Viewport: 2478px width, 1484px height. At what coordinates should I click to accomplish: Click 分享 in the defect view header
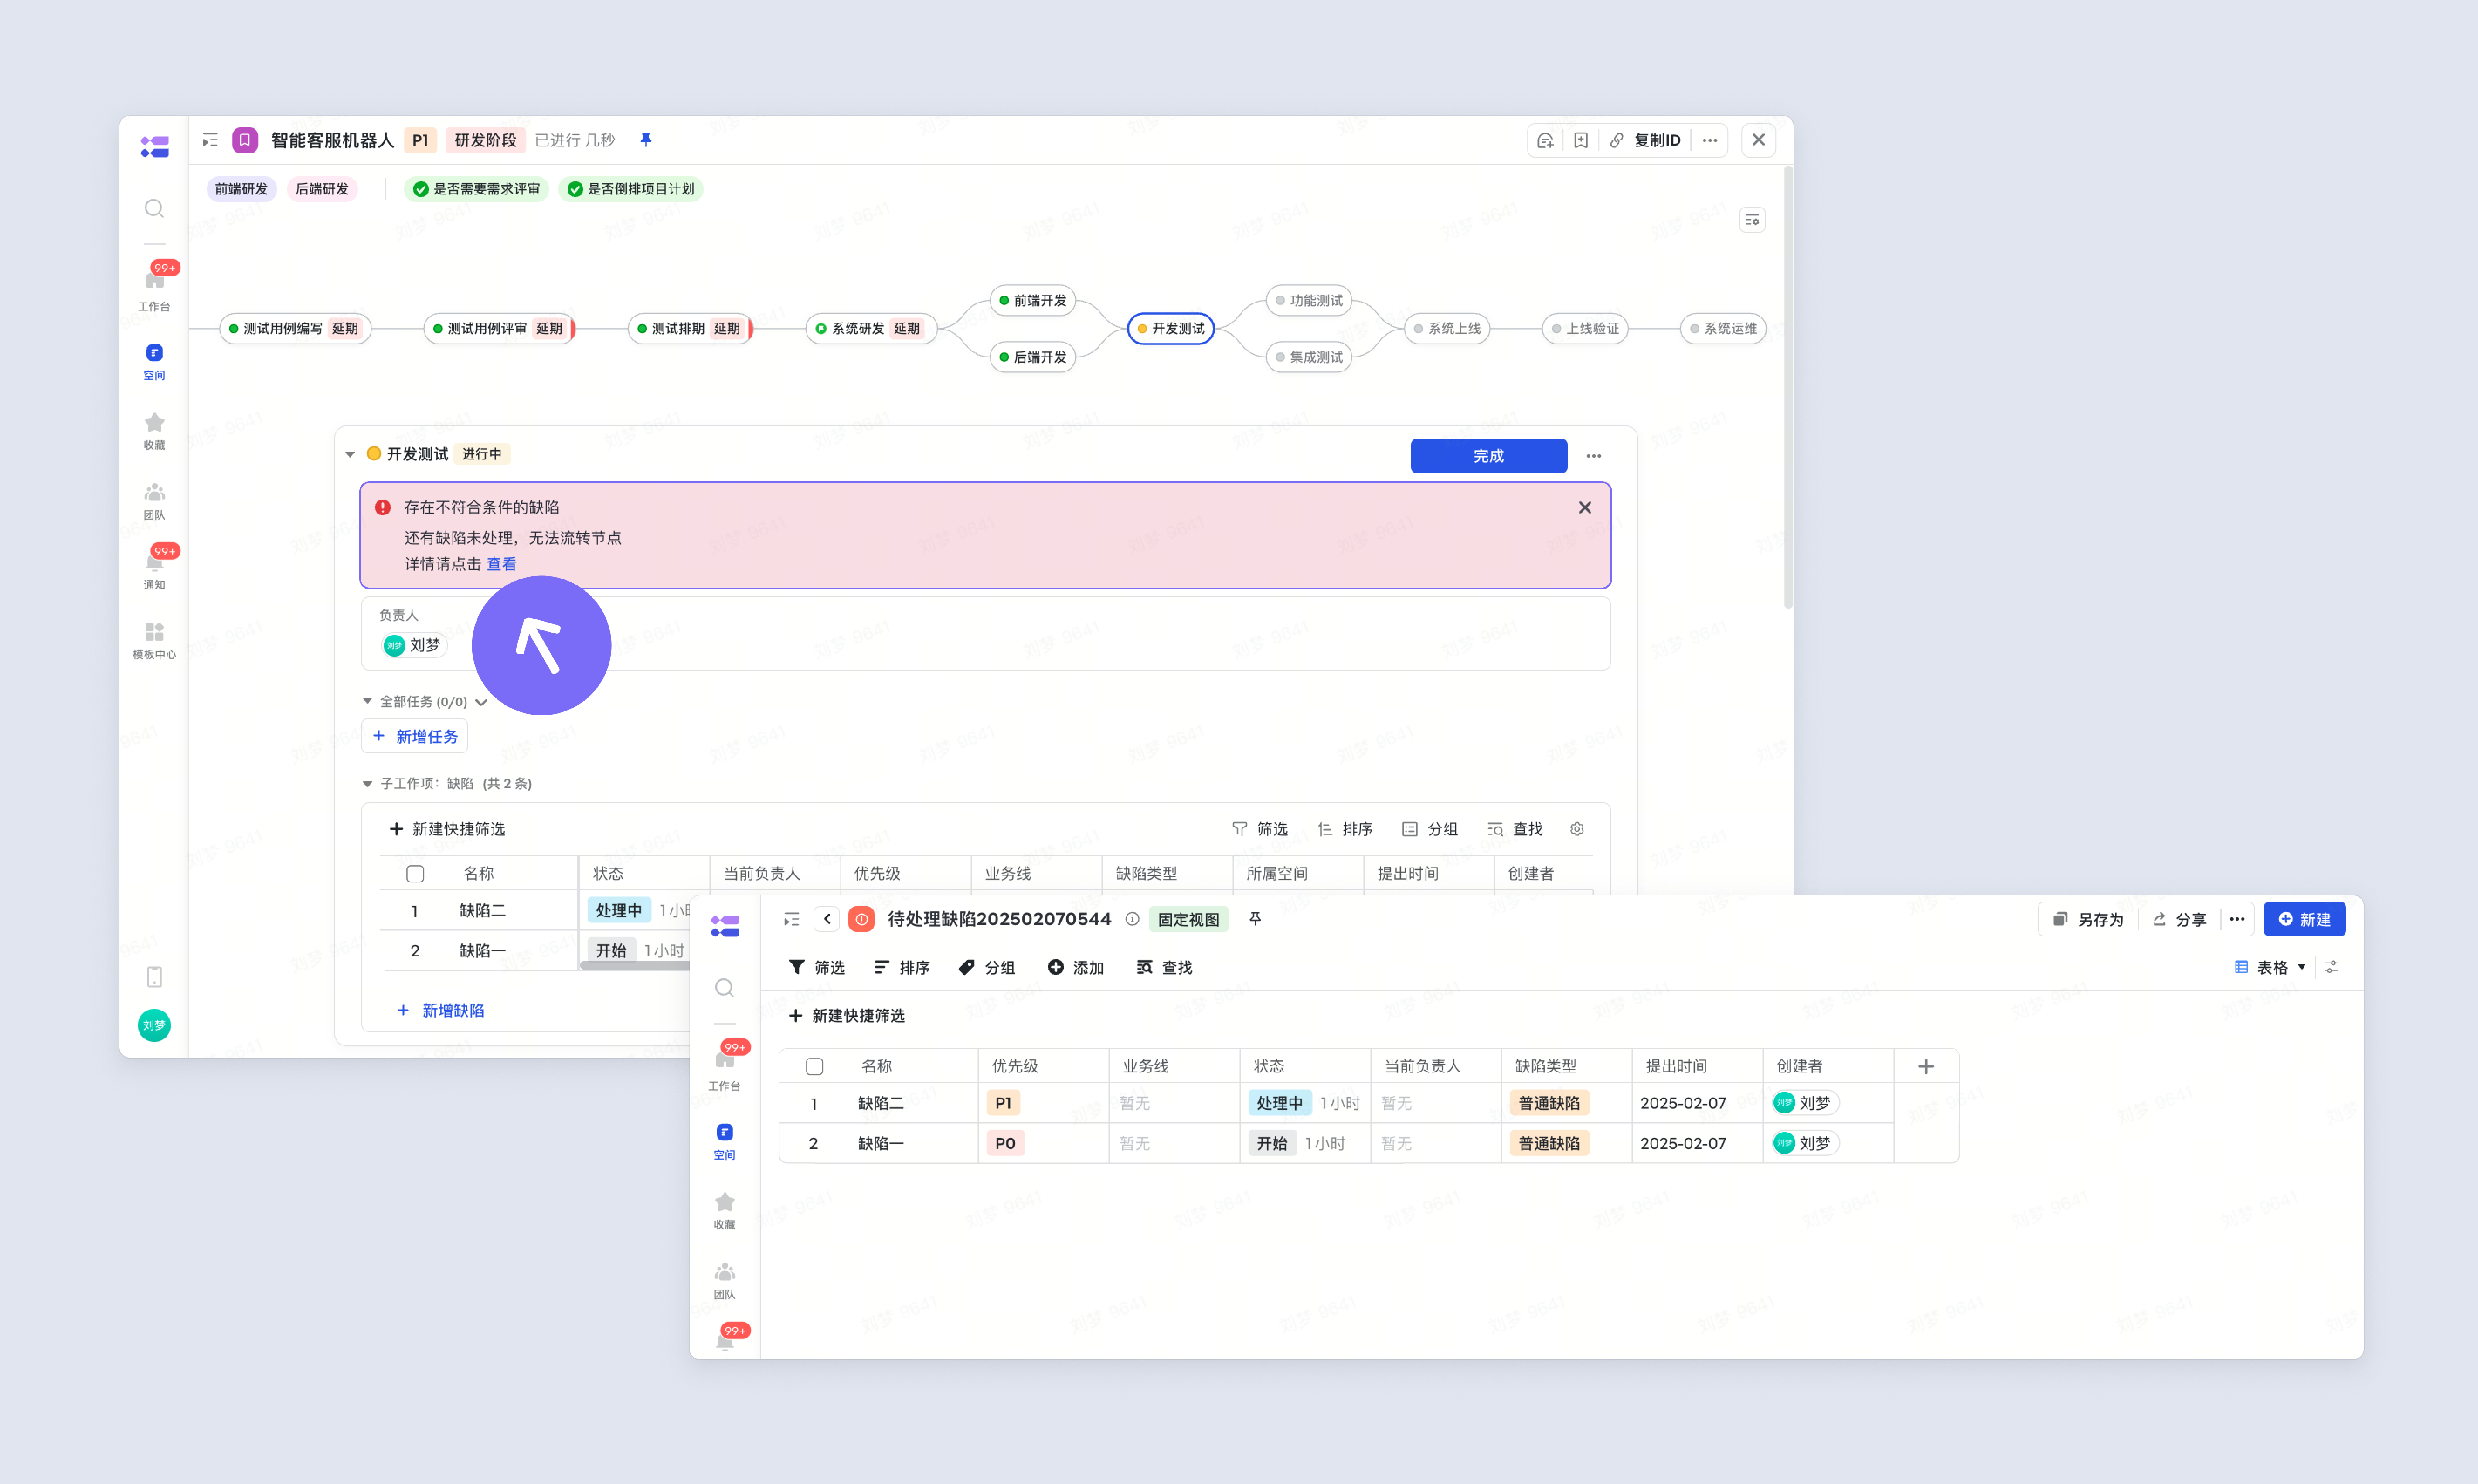click(2180, 919)
